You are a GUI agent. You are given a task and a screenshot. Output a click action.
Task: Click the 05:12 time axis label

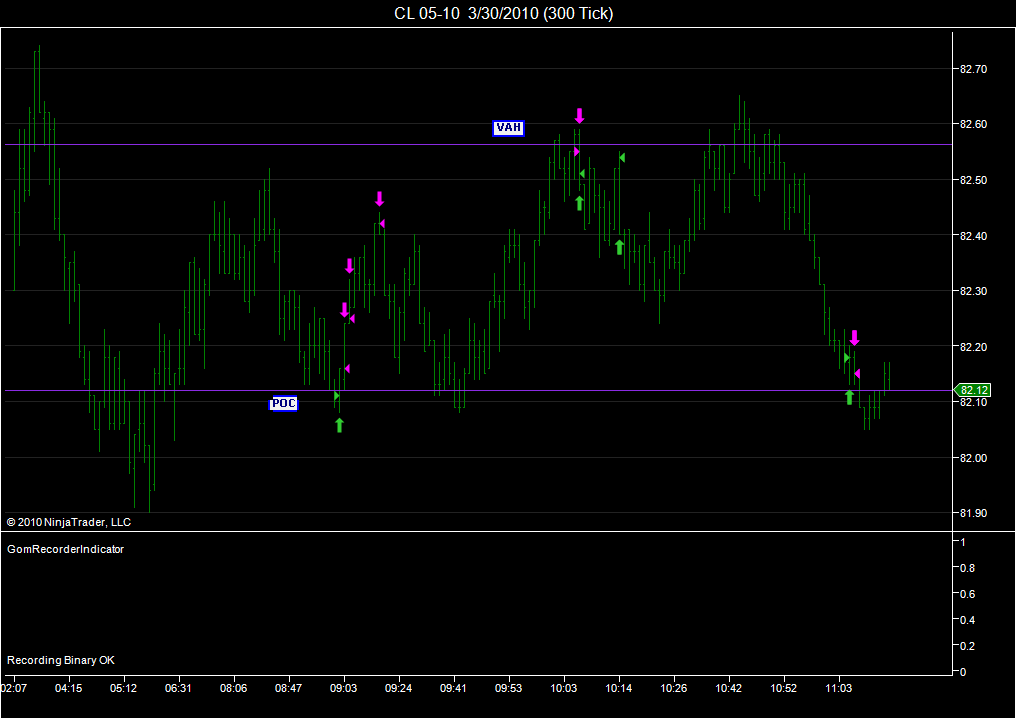[123, 688]
